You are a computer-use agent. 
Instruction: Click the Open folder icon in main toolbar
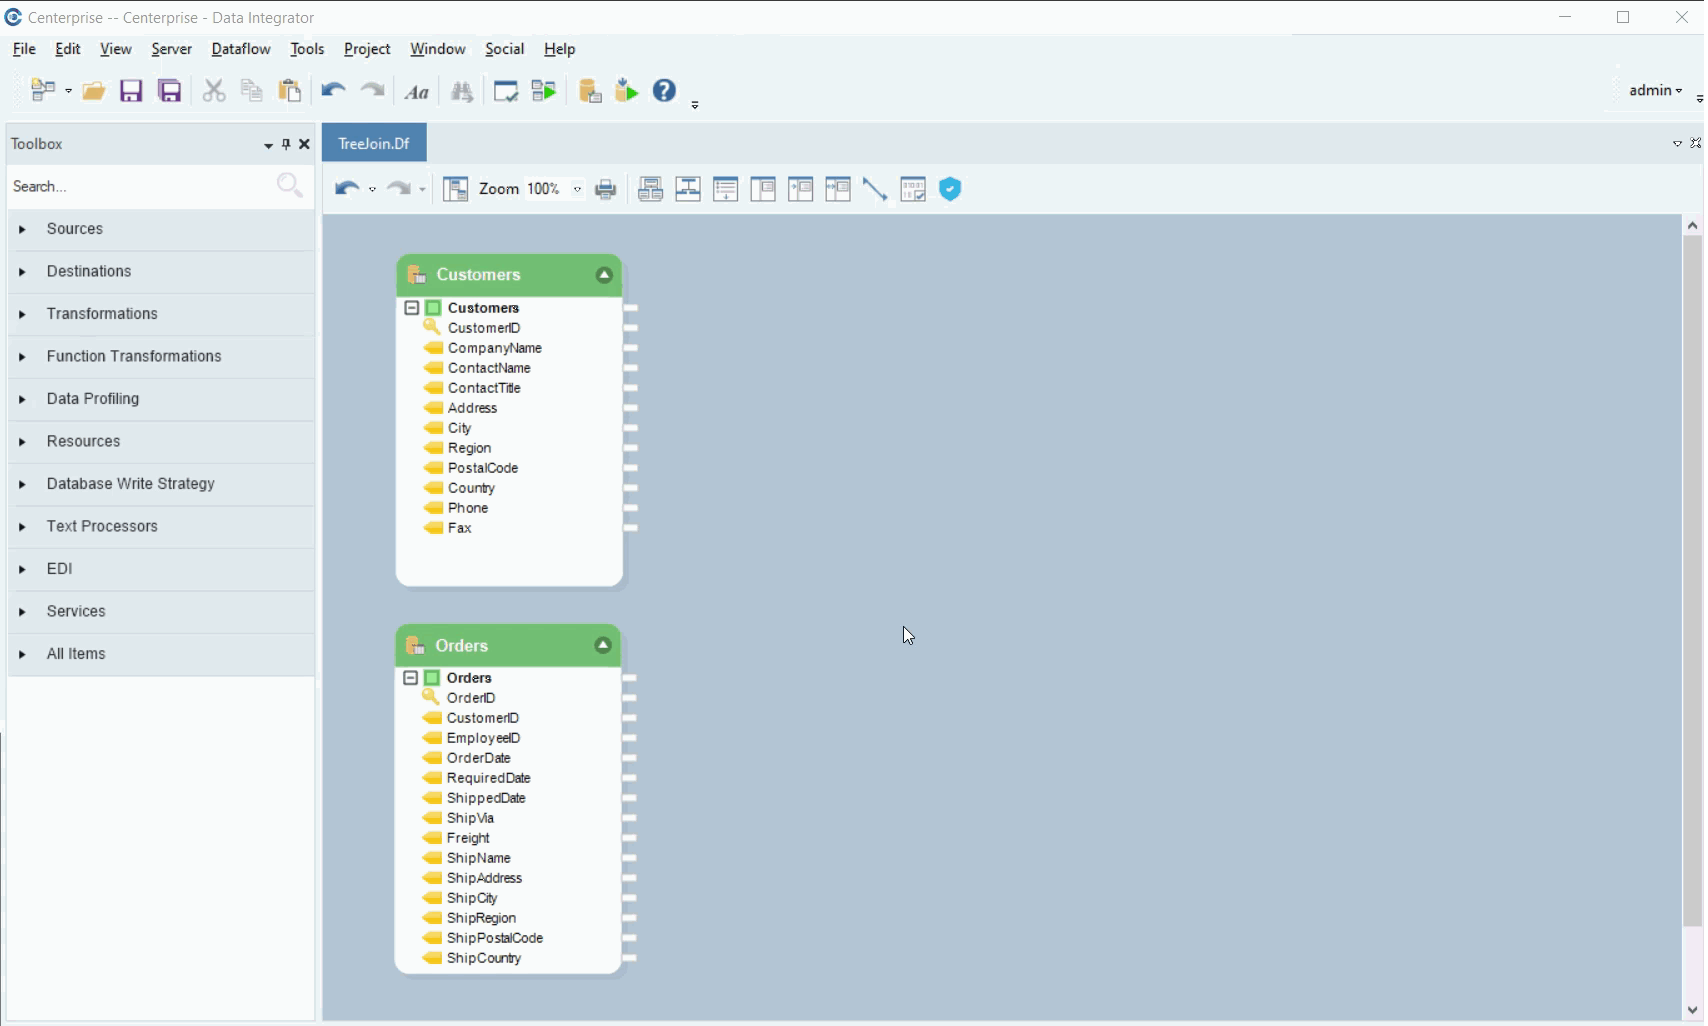tap(93, 91)
